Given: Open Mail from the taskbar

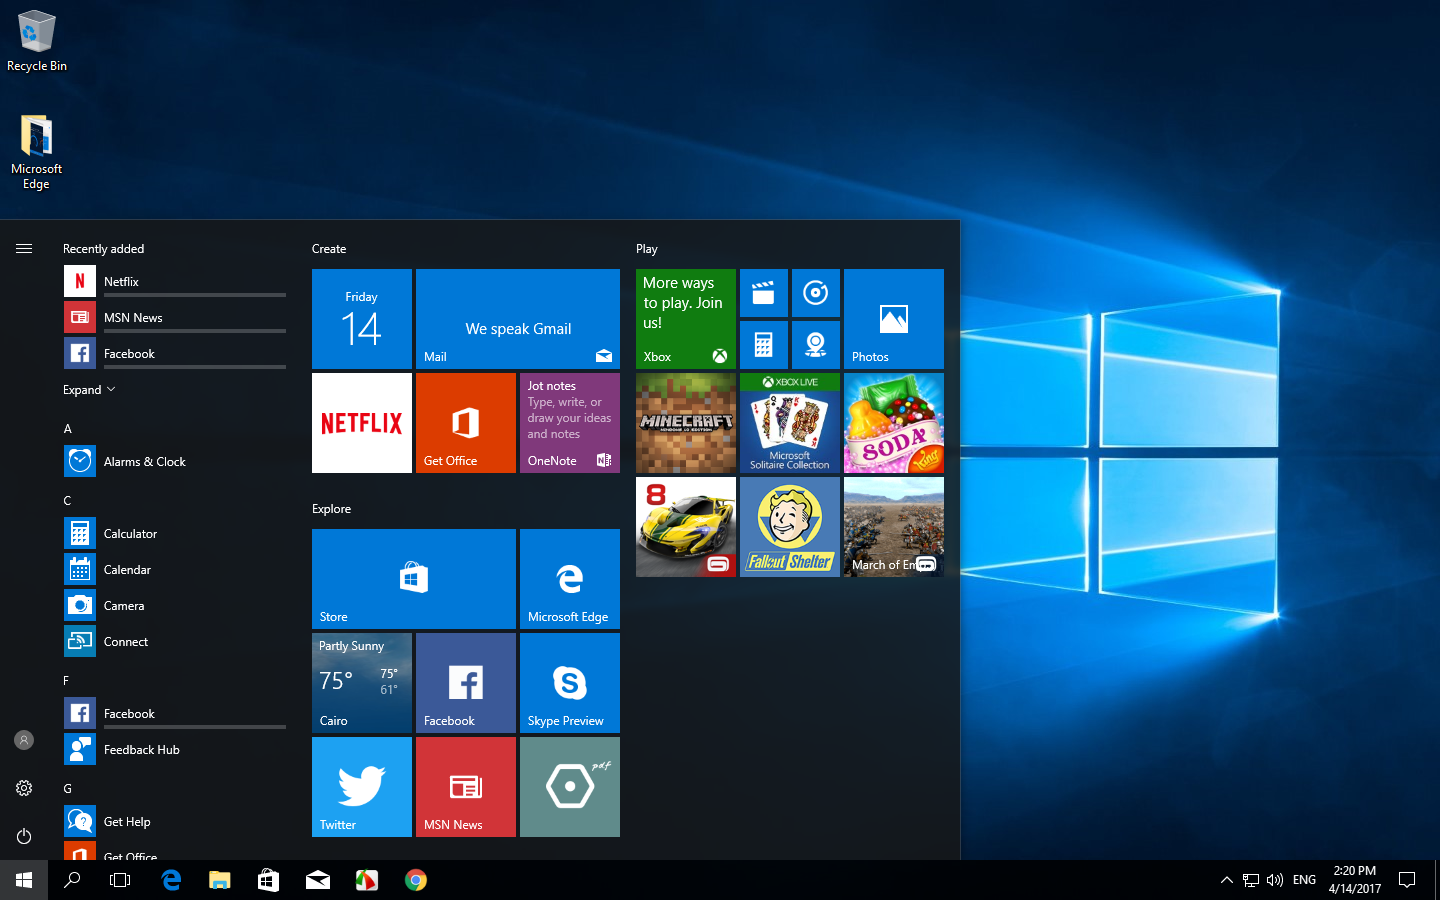Looking at the screenshot, I should [318, 880].
